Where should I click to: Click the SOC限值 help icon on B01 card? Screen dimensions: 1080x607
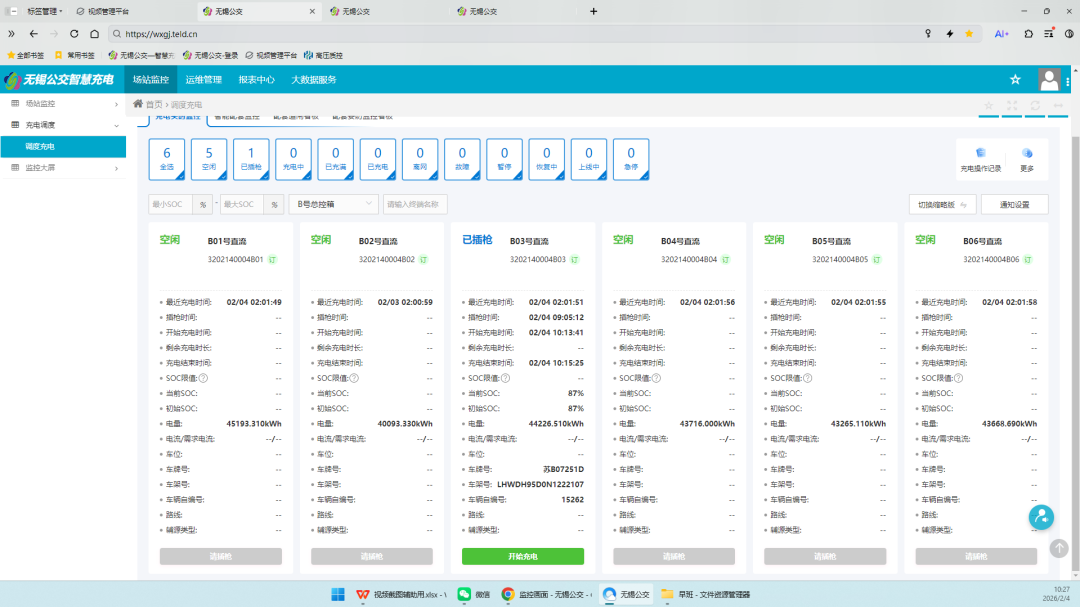coord(203,378)
